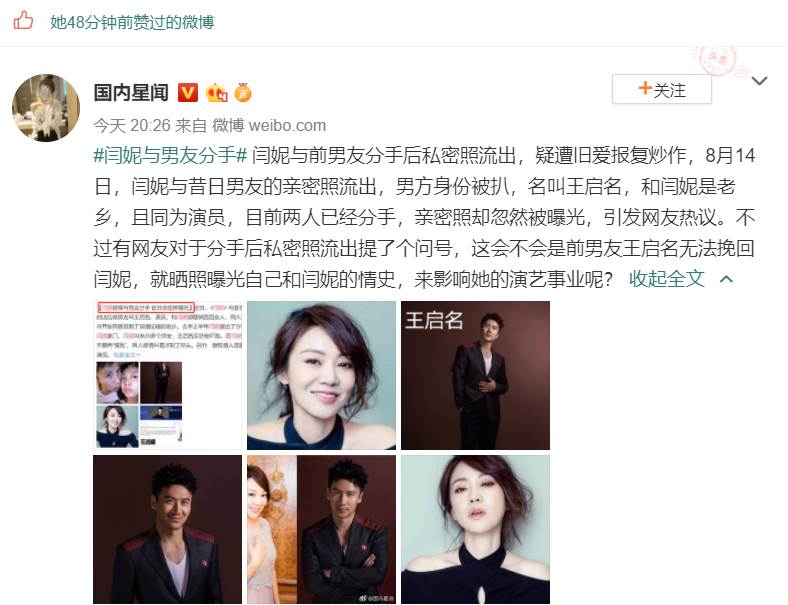The height and width of the screenshot is (605, 788).
Task: Open hashtag #闫妮与男友分手#
Action: tap(170, 155)
